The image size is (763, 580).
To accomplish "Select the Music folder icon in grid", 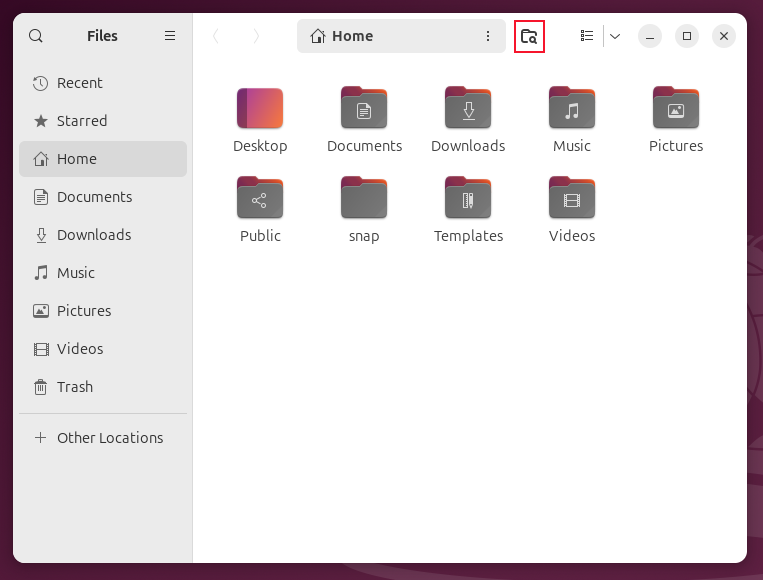I will (572, 108).
